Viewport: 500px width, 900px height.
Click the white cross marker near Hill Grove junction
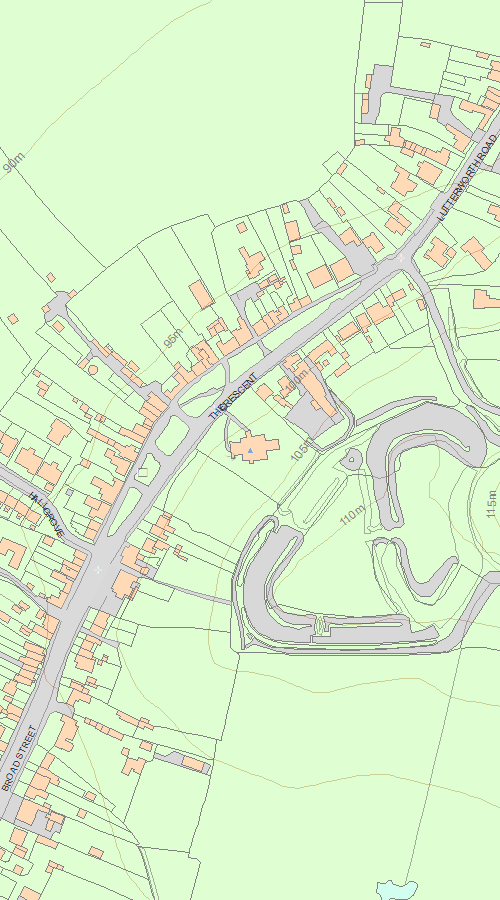[x=98, y=569]
